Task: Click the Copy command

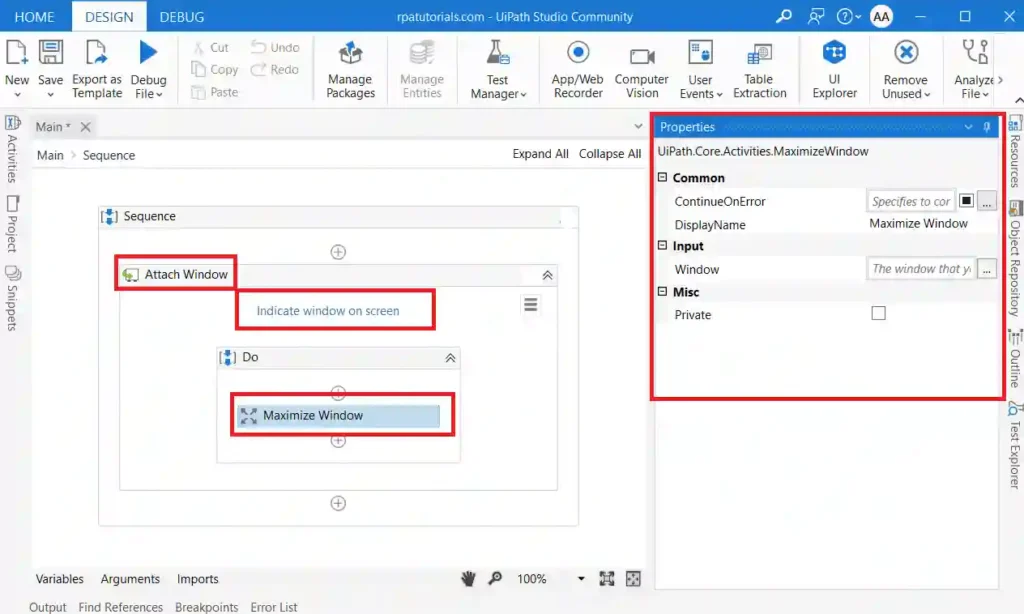Action: (215, 69)
